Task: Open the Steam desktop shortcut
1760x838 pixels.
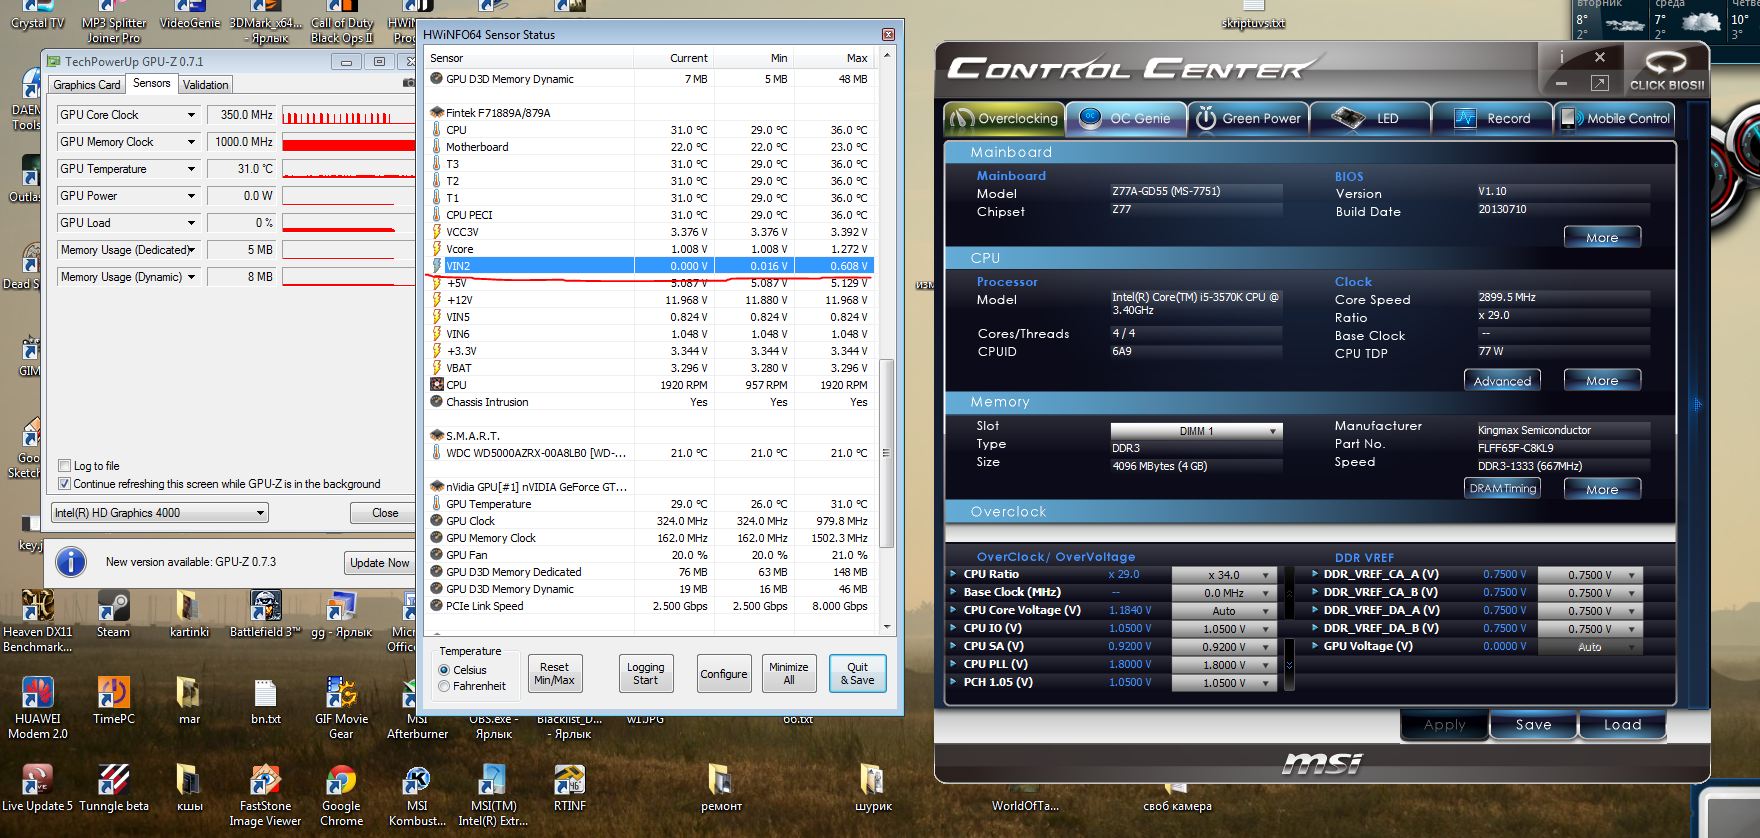Action: (x=113, y=607)
